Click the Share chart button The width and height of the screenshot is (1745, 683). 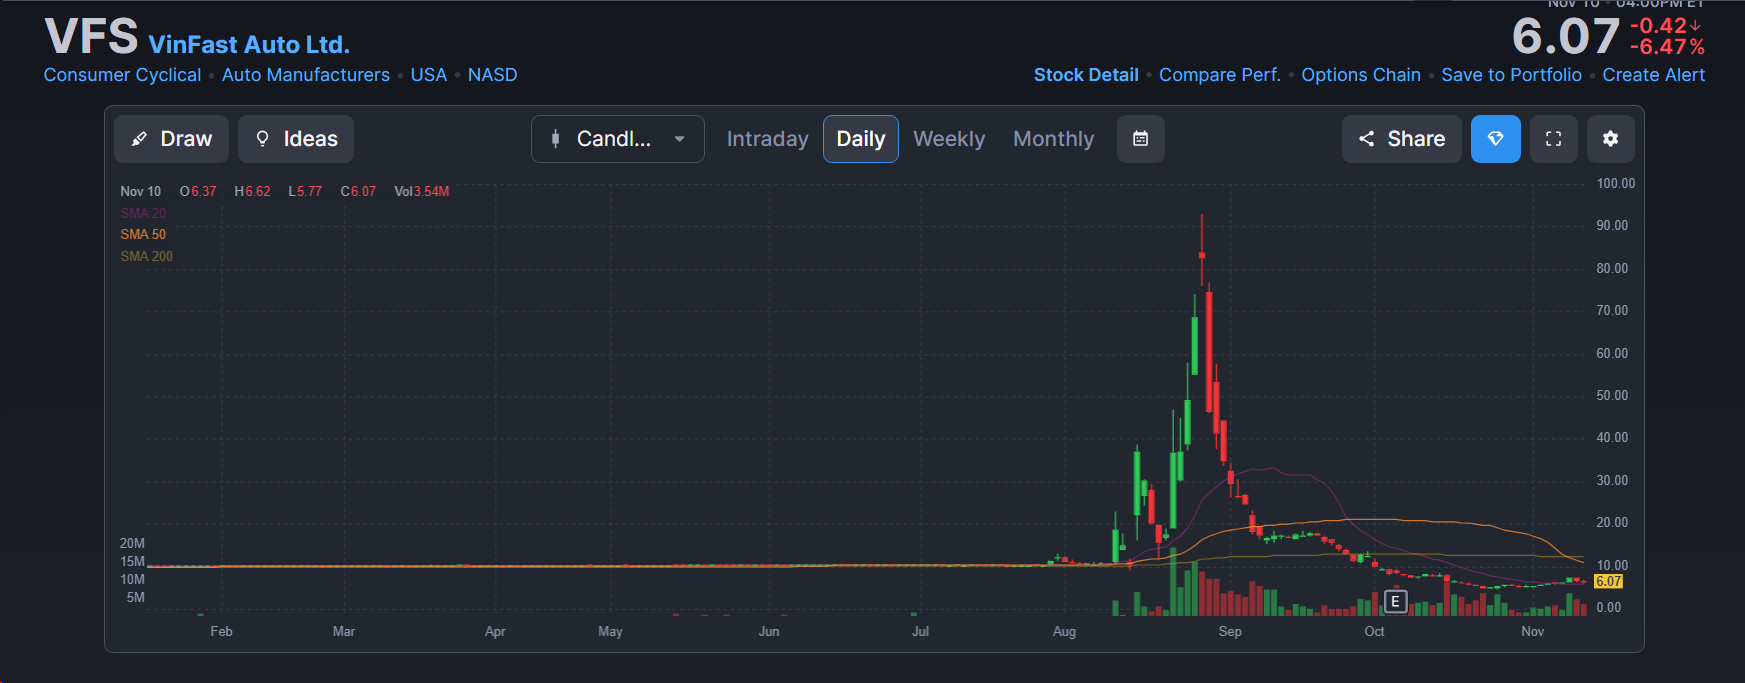(1402, 139)
